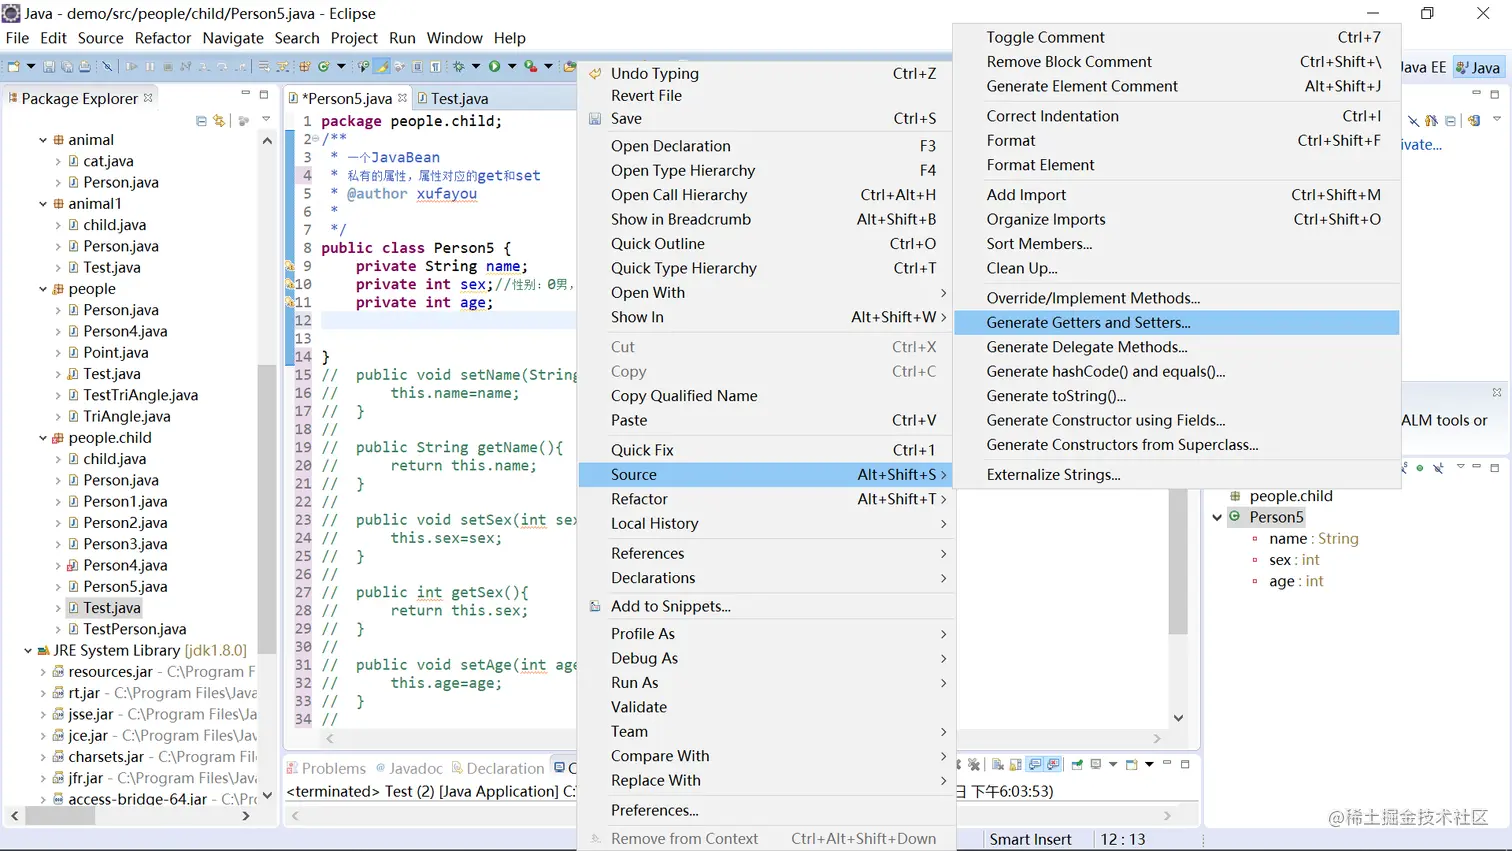Open the Refactor submenu in context menu
1512x851 pixels.
766,499
